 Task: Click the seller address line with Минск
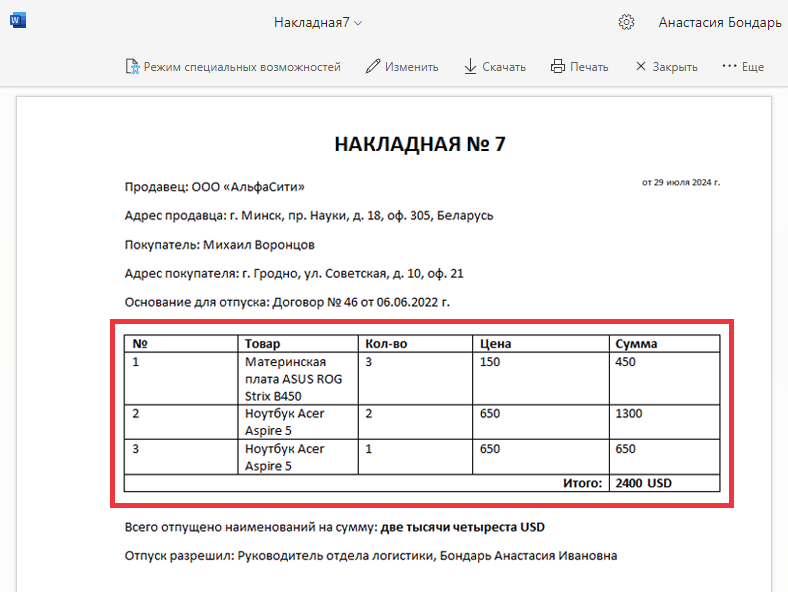(x=309, y=216)
